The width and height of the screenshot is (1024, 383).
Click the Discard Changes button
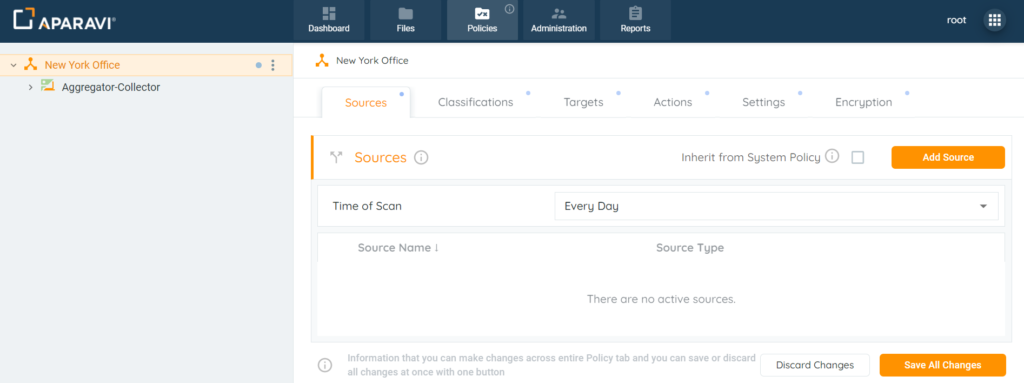point(814,365)
